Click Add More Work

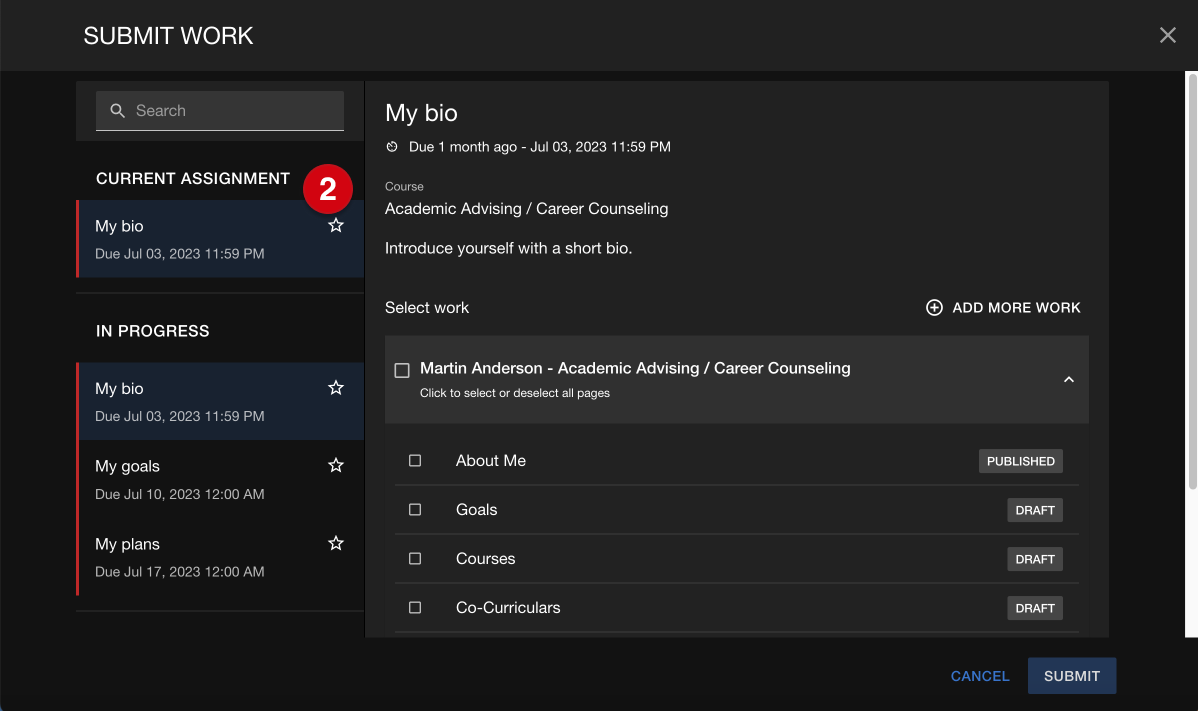1003,308
